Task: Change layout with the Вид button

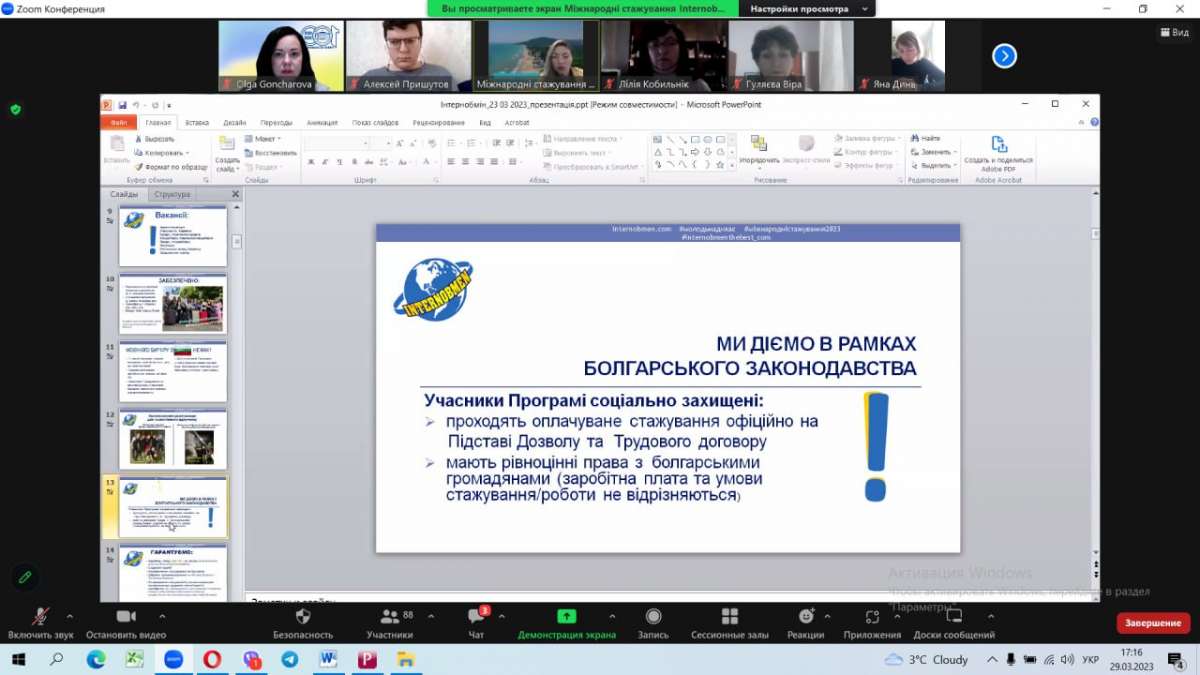Action: 1174,32
